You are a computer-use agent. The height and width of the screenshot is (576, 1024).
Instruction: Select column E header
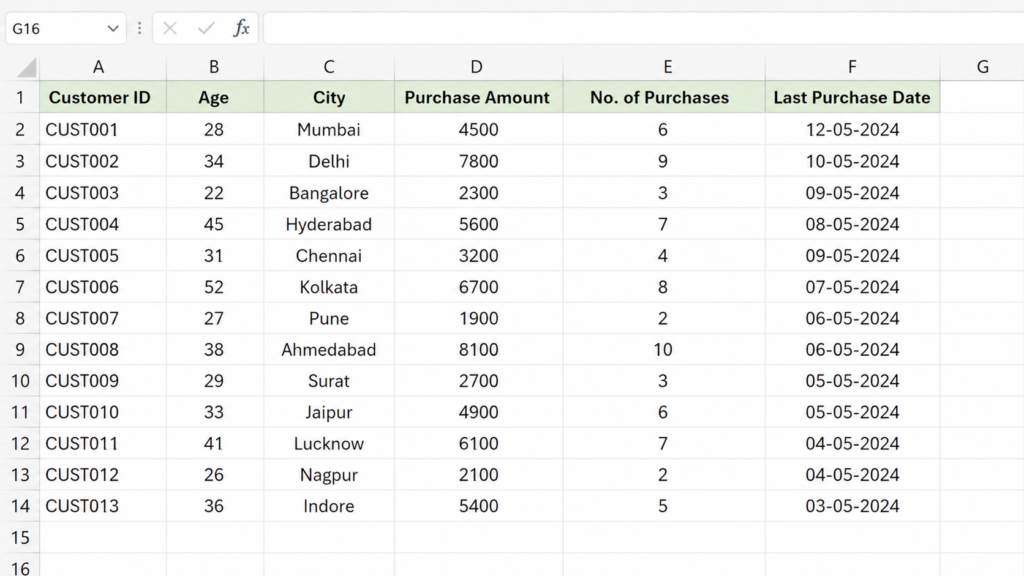coord(667,67)
